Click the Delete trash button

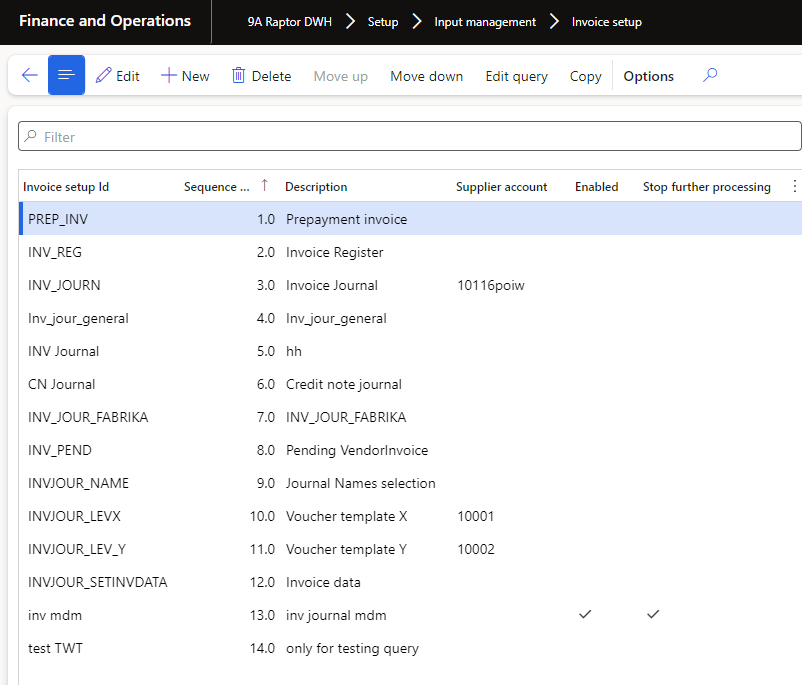[261, 76]
